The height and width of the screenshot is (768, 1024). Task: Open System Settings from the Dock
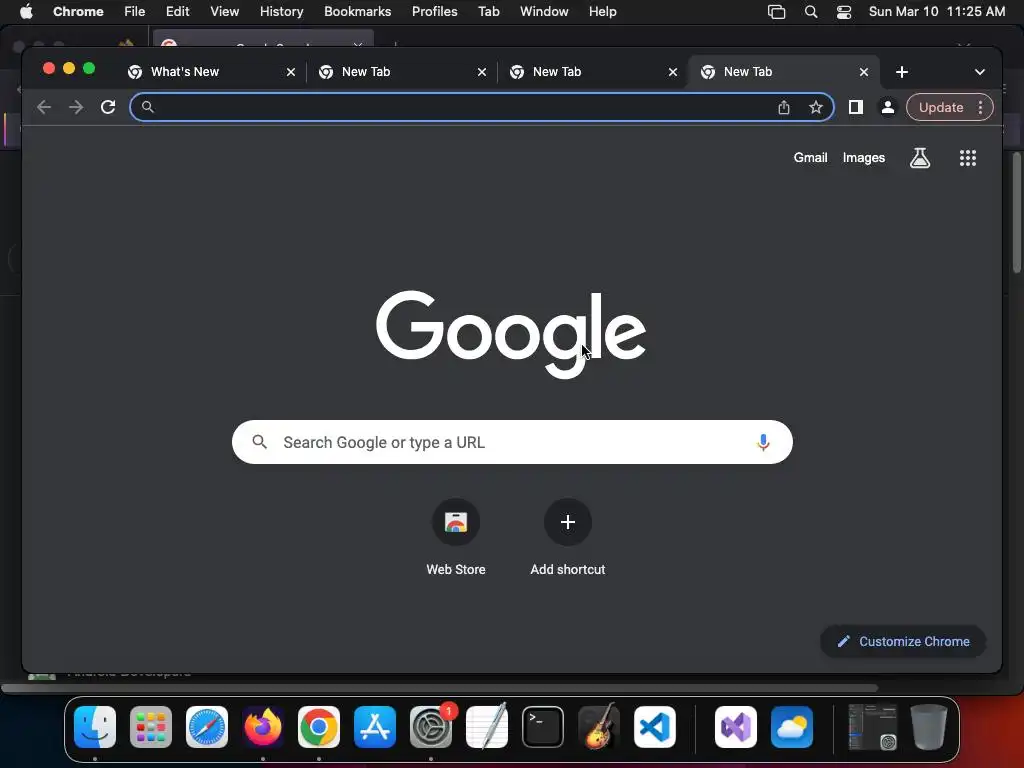click(x=431, y=727)
